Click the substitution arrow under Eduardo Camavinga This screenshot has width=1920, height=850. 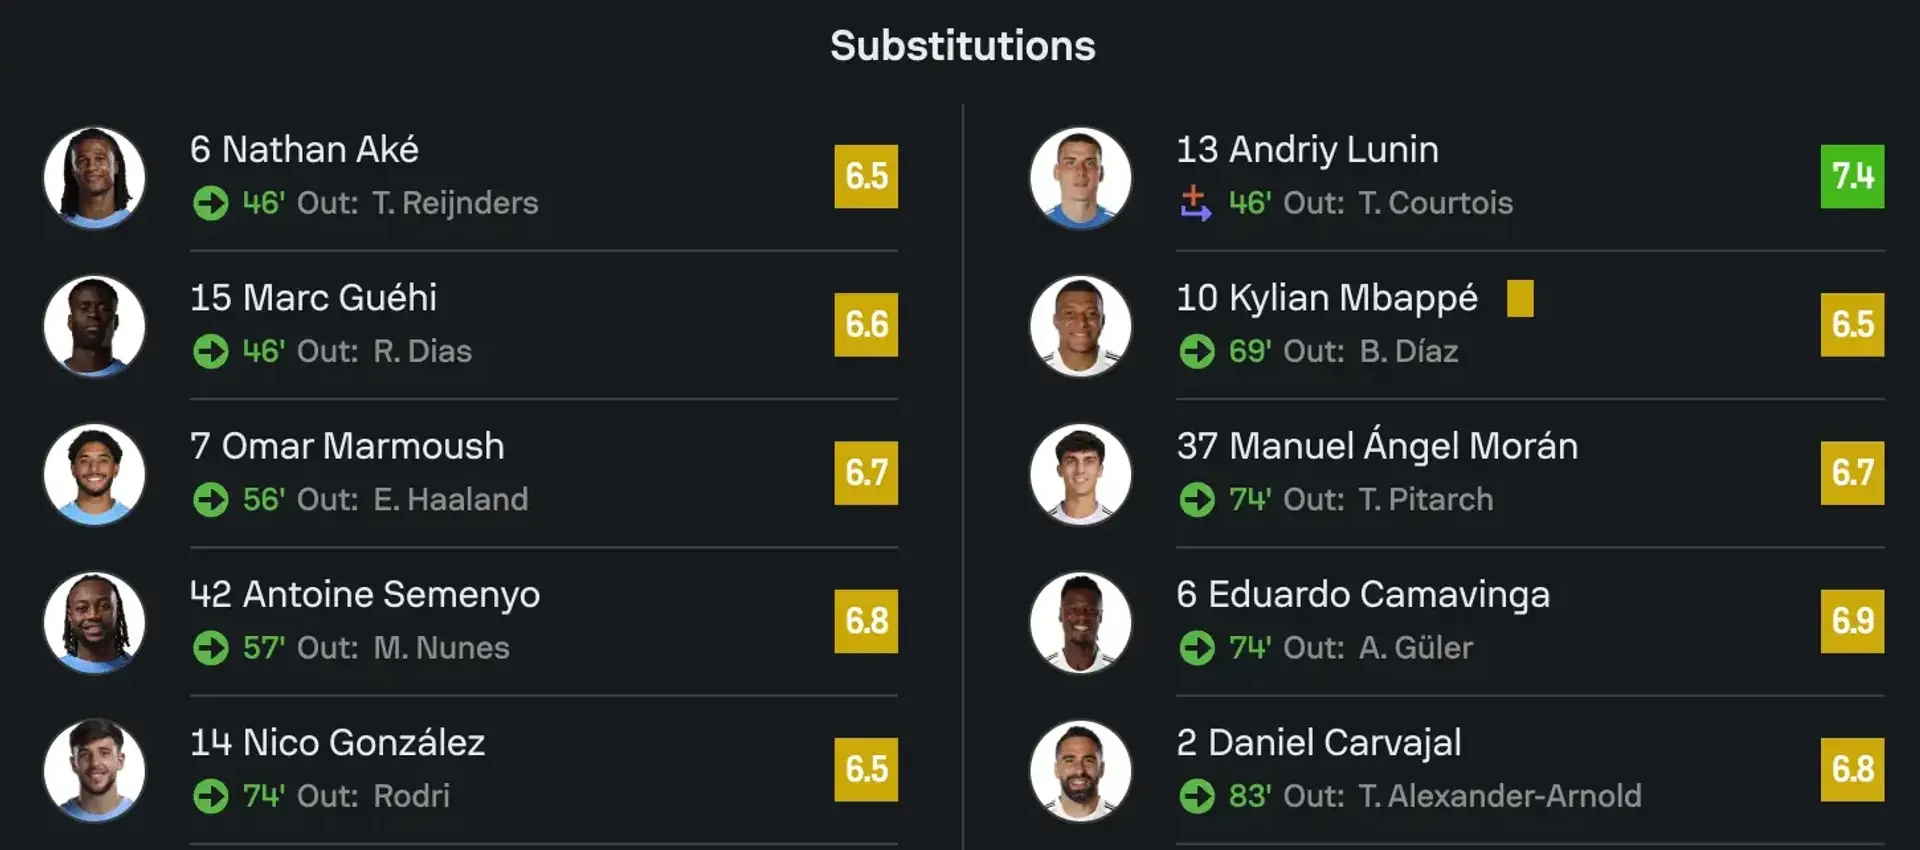tap(1196, 648)
